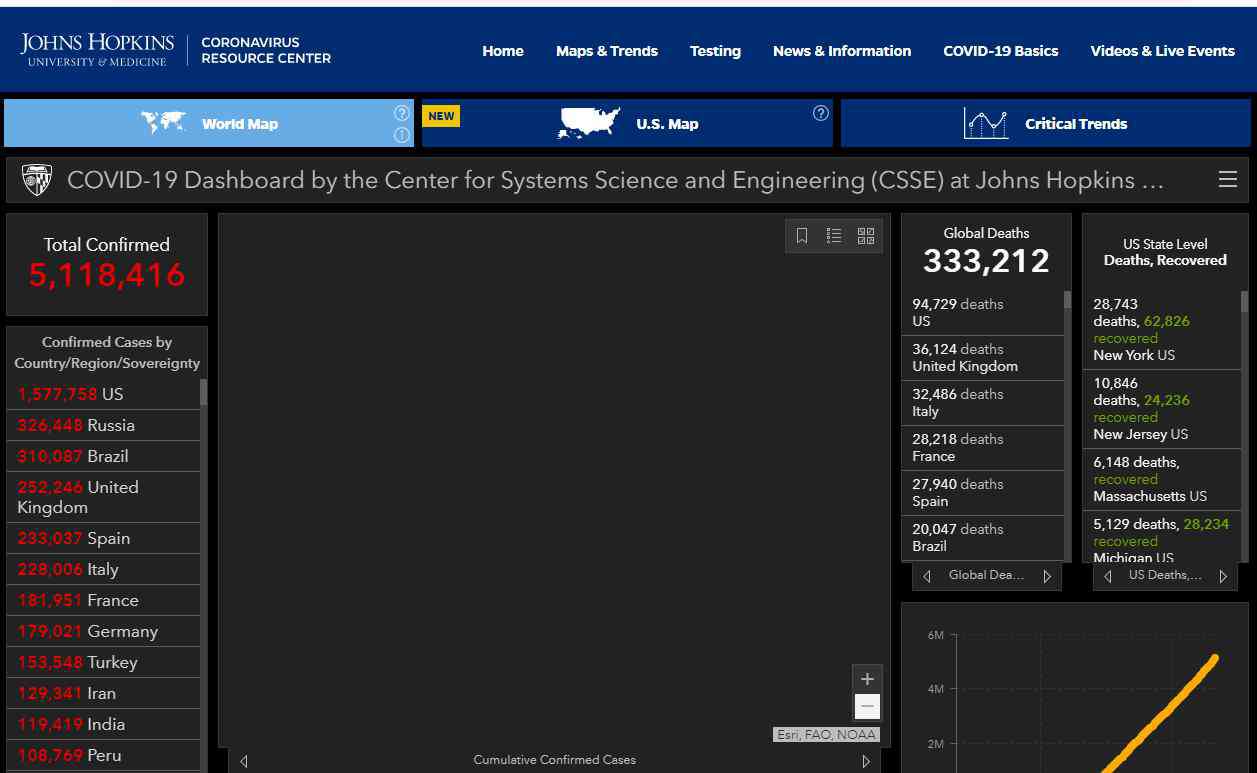
Task: Click the 94,729 deaths US entry
Action: [x=983, y=313]
